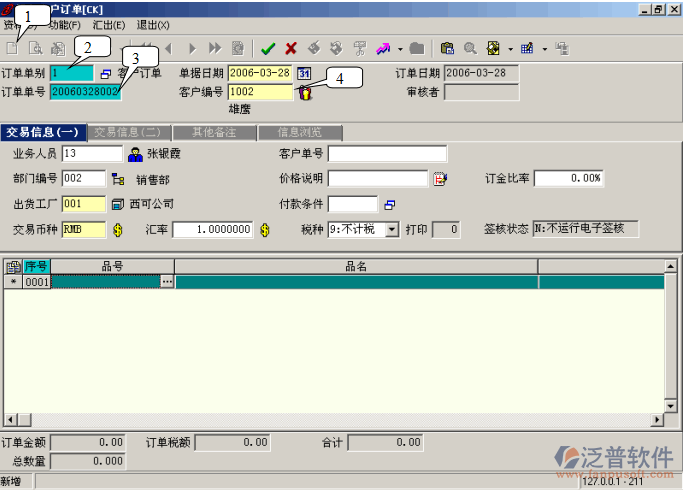Click the 订金比率 field 0.00%

click(x=569, y=178)
